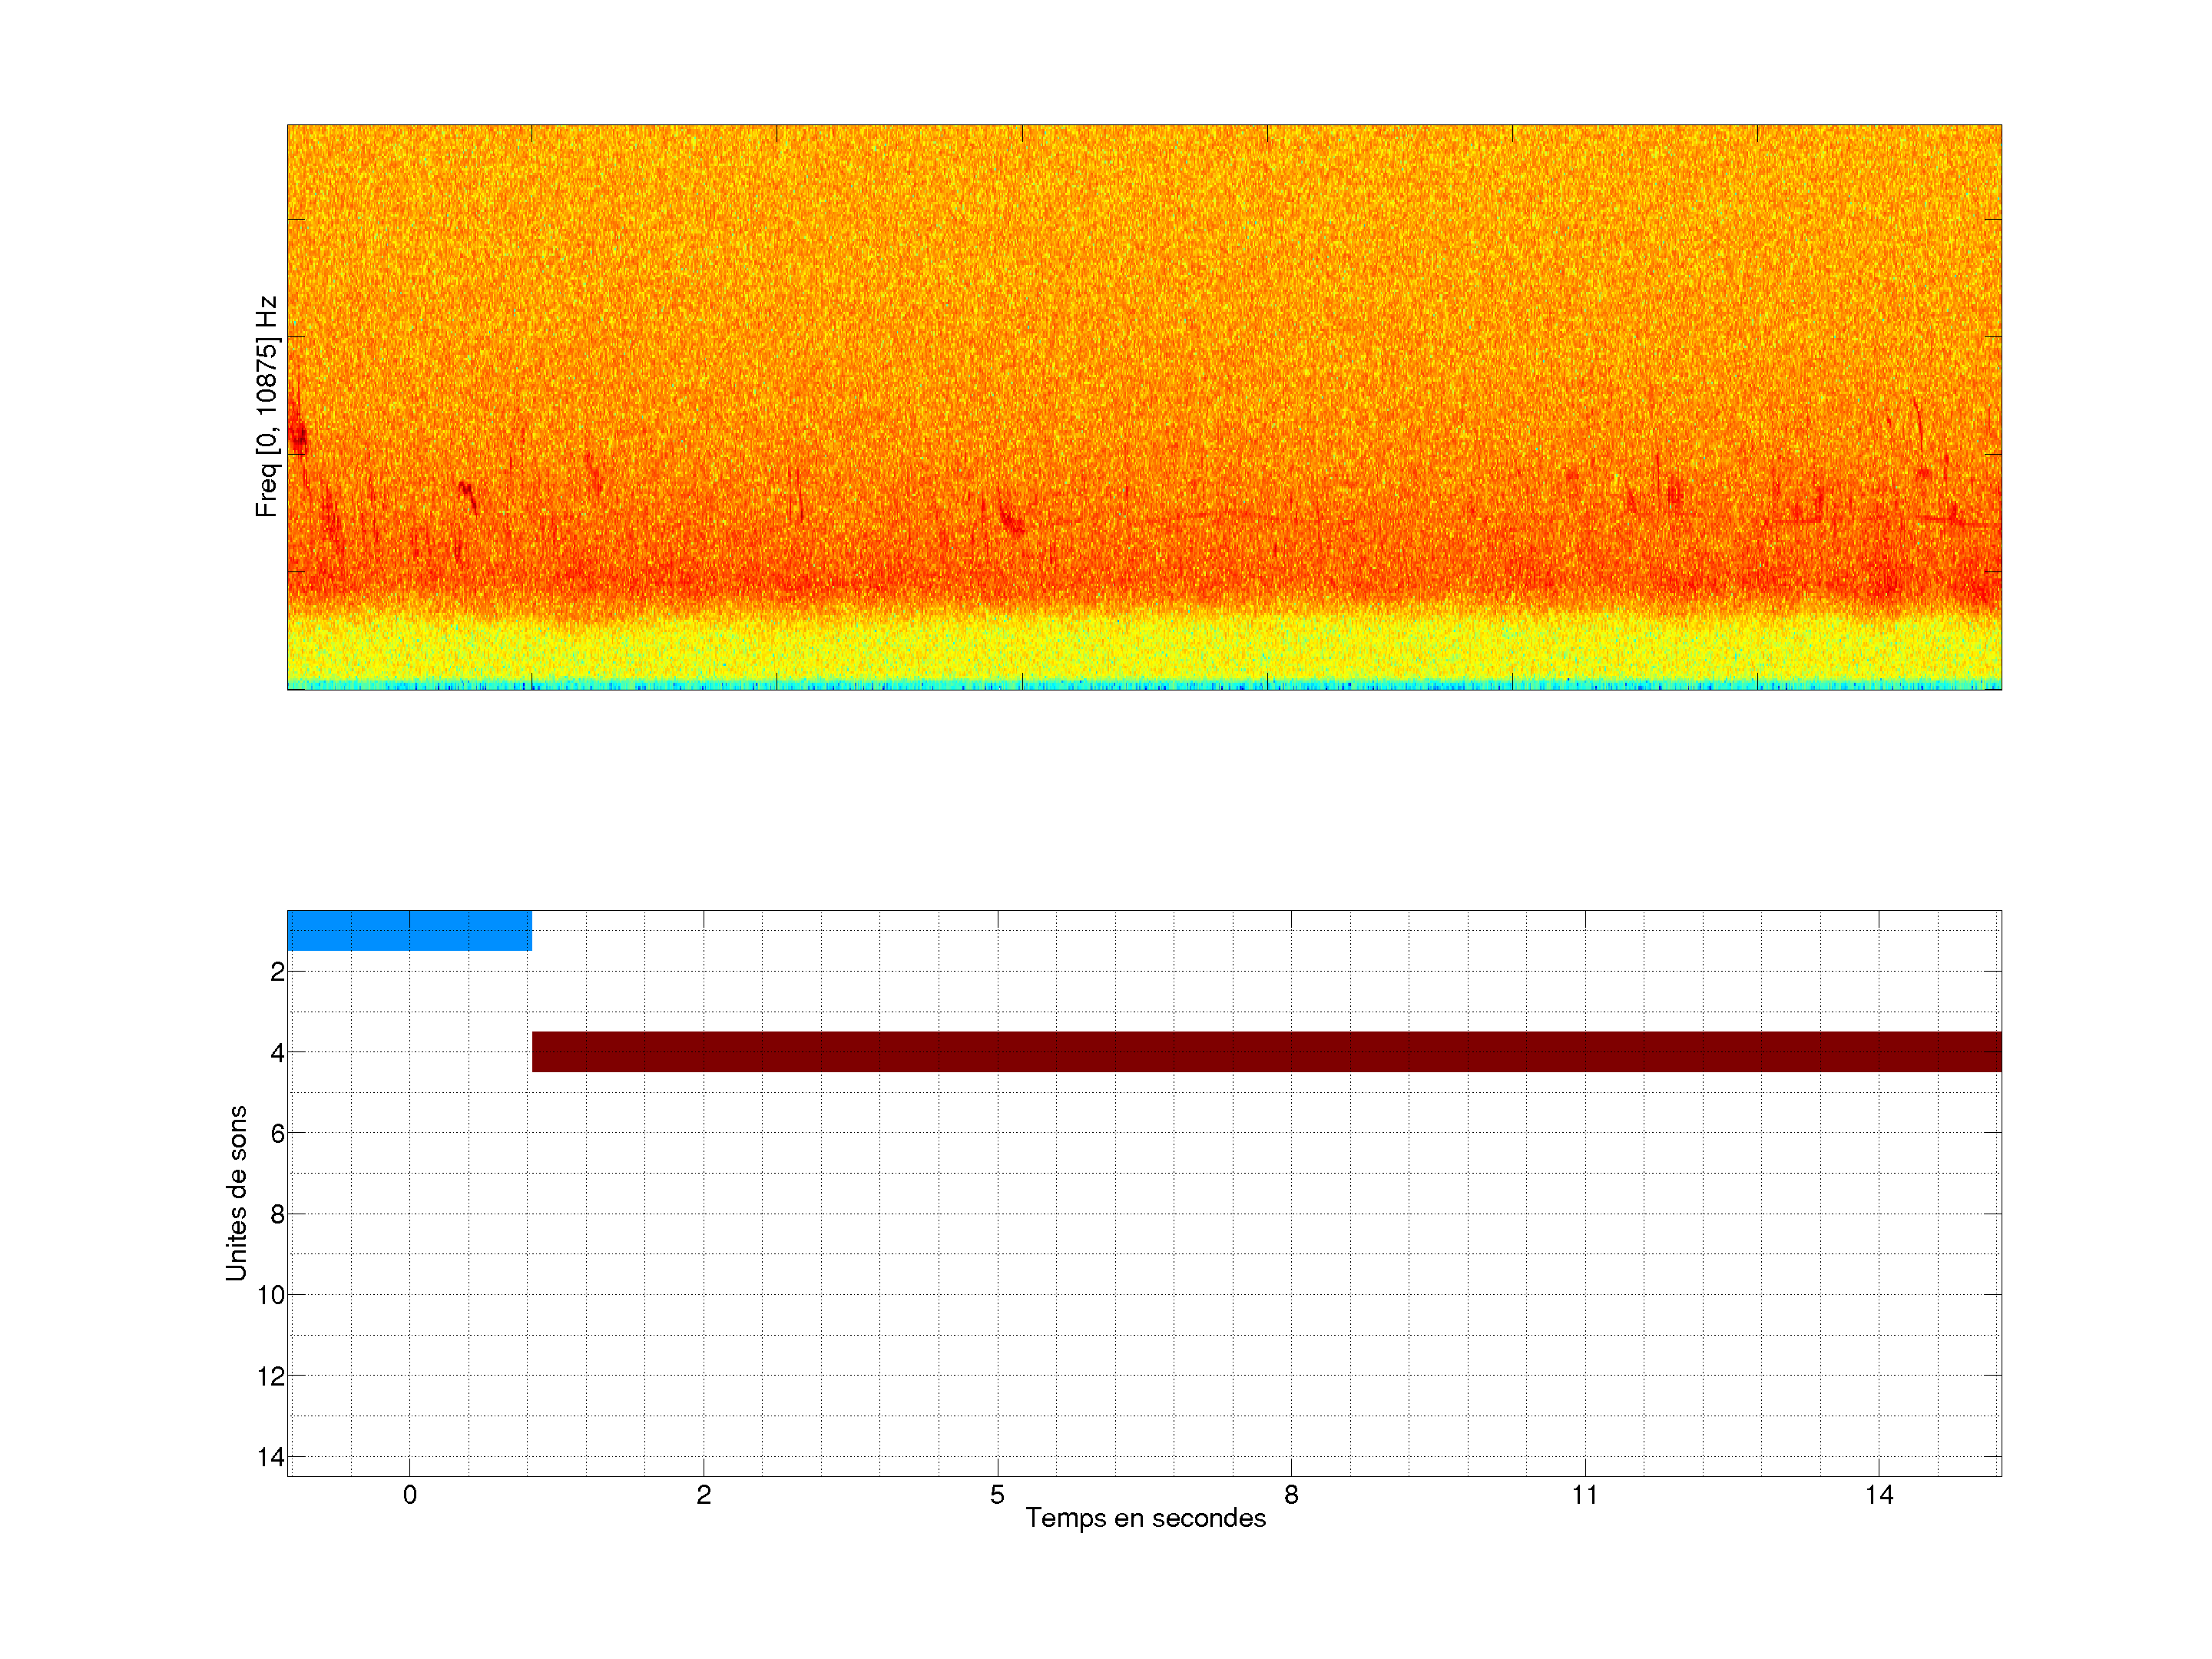Click the upper orange region of the spectrogram

point(1144,250)
